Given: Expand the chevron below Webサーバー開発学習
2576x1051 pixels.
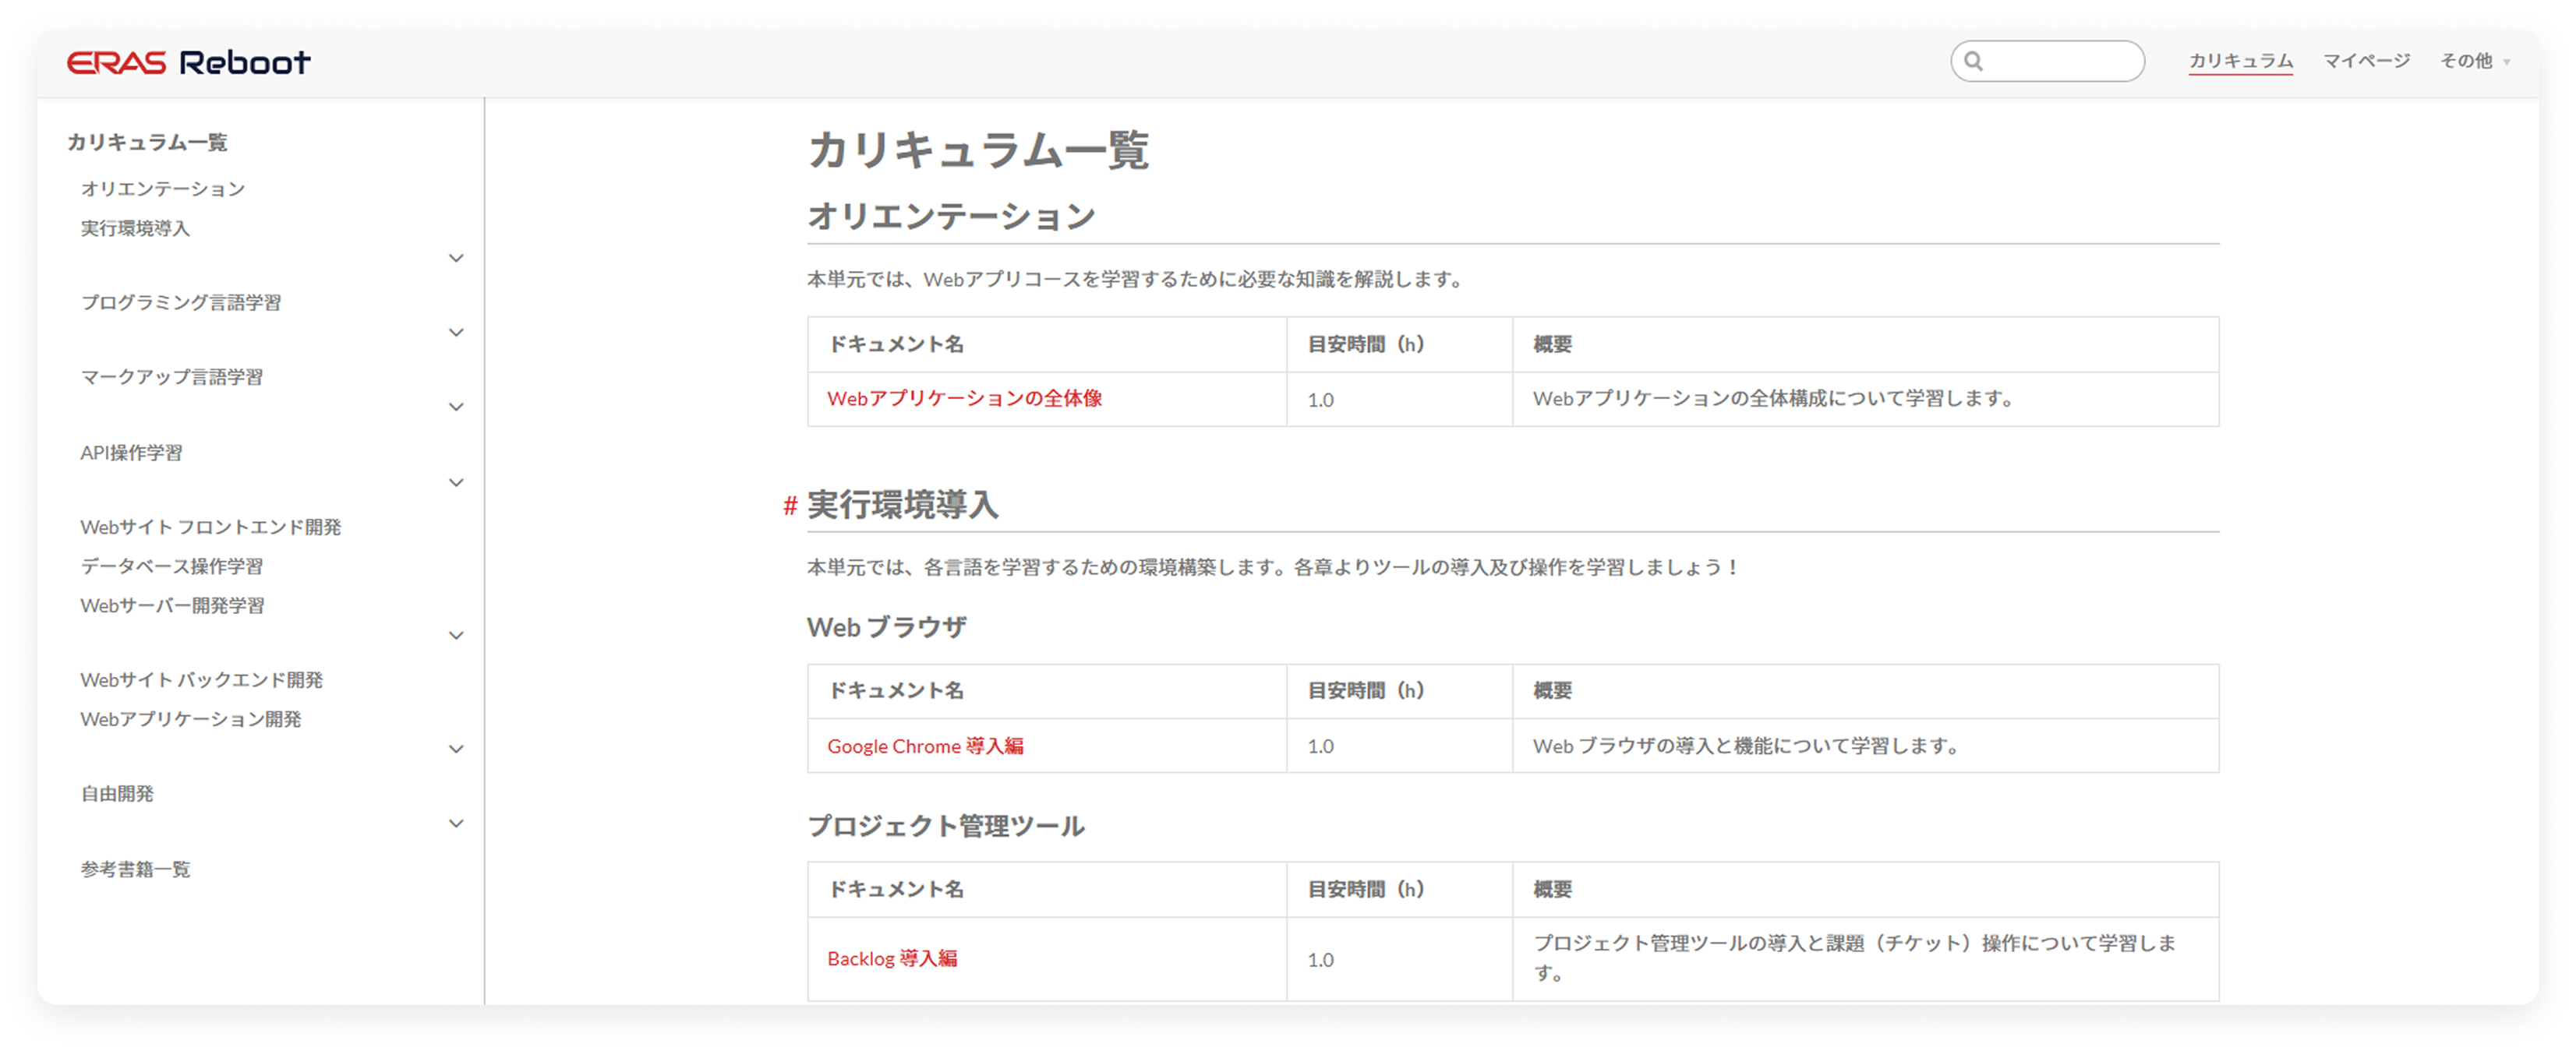Looking at the screenshot, I should click(x=456, y=635).
